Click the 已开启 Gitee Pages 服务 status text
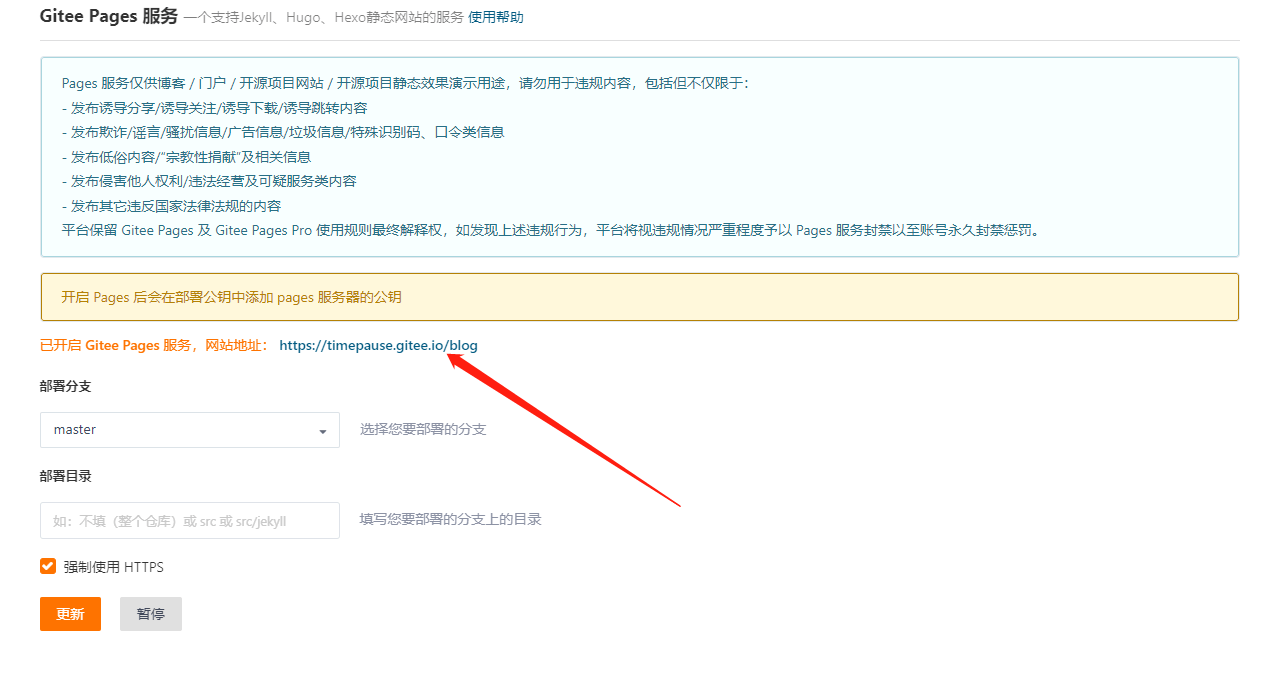 [x=153, y=345]
